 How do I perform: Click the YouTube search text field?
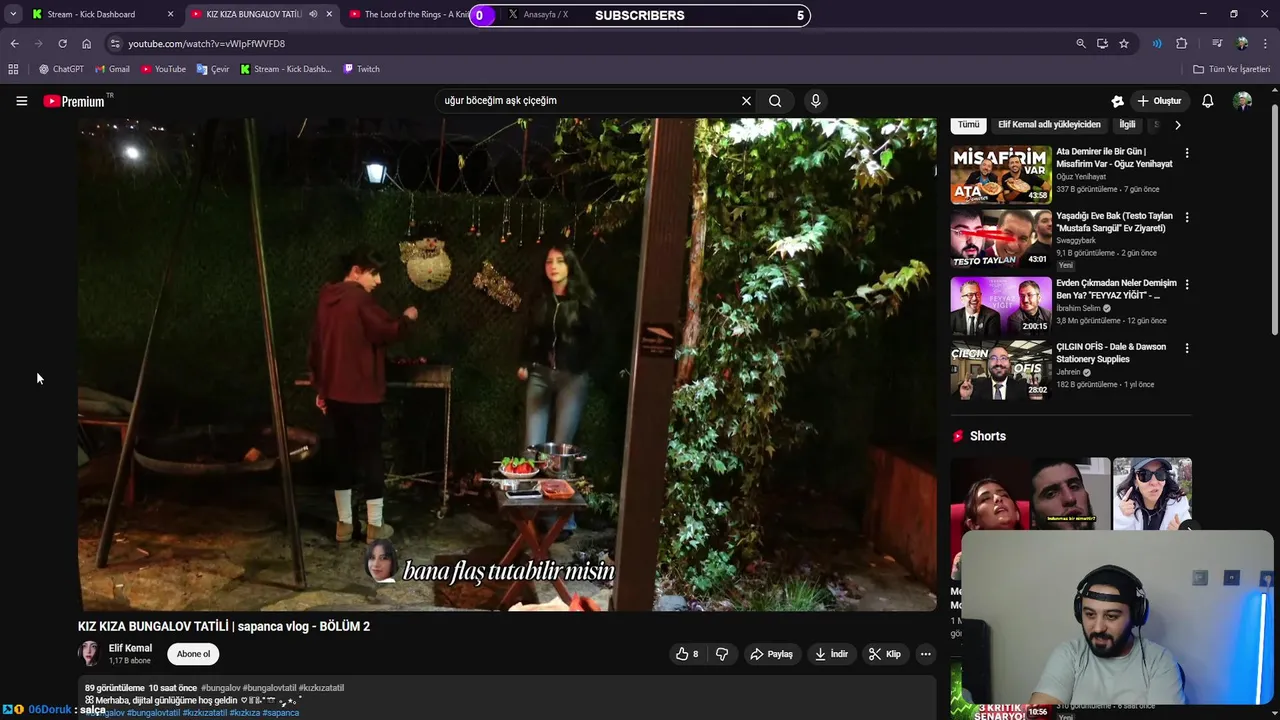tap(590, 101)
